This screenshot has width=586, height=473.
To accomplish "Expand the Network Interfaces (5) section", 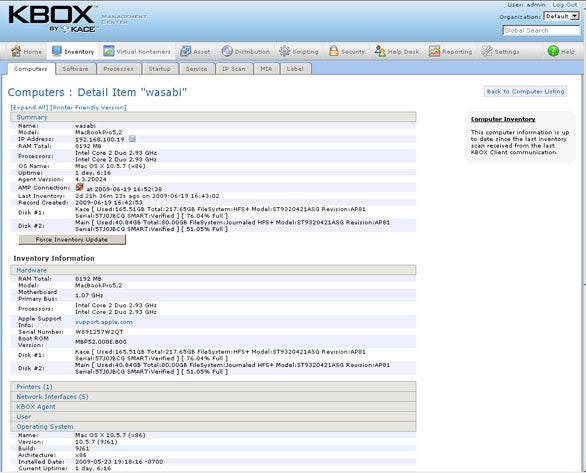I will pyautogui.click(x=213, y=397).
